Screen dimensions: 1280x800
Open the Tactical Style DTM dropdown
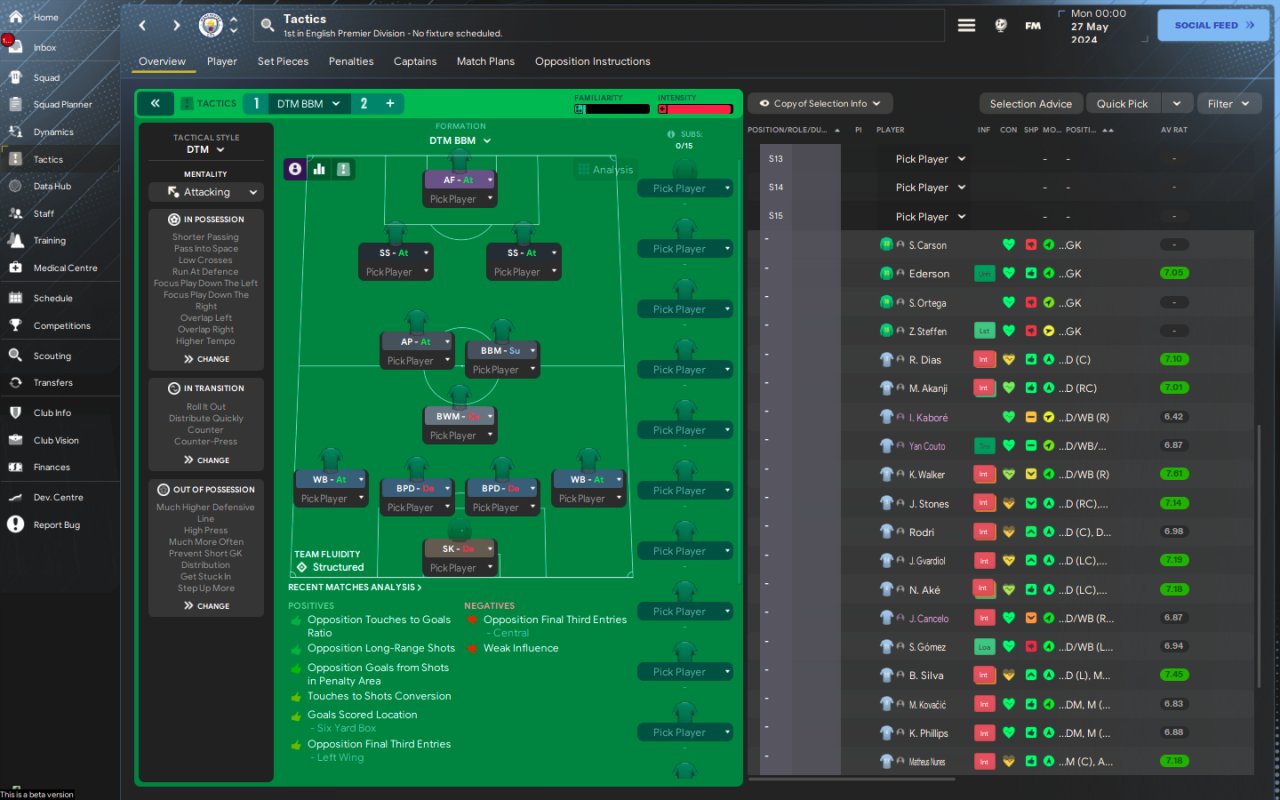pyautogui.click(x=206, y=150)
